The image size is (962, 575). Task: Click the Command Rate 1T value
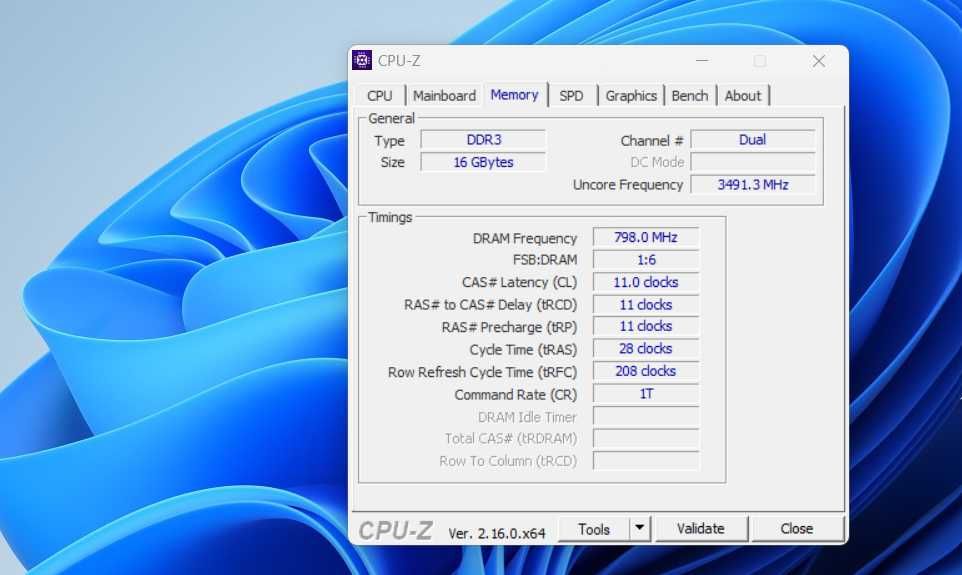(x=646, y=394)
